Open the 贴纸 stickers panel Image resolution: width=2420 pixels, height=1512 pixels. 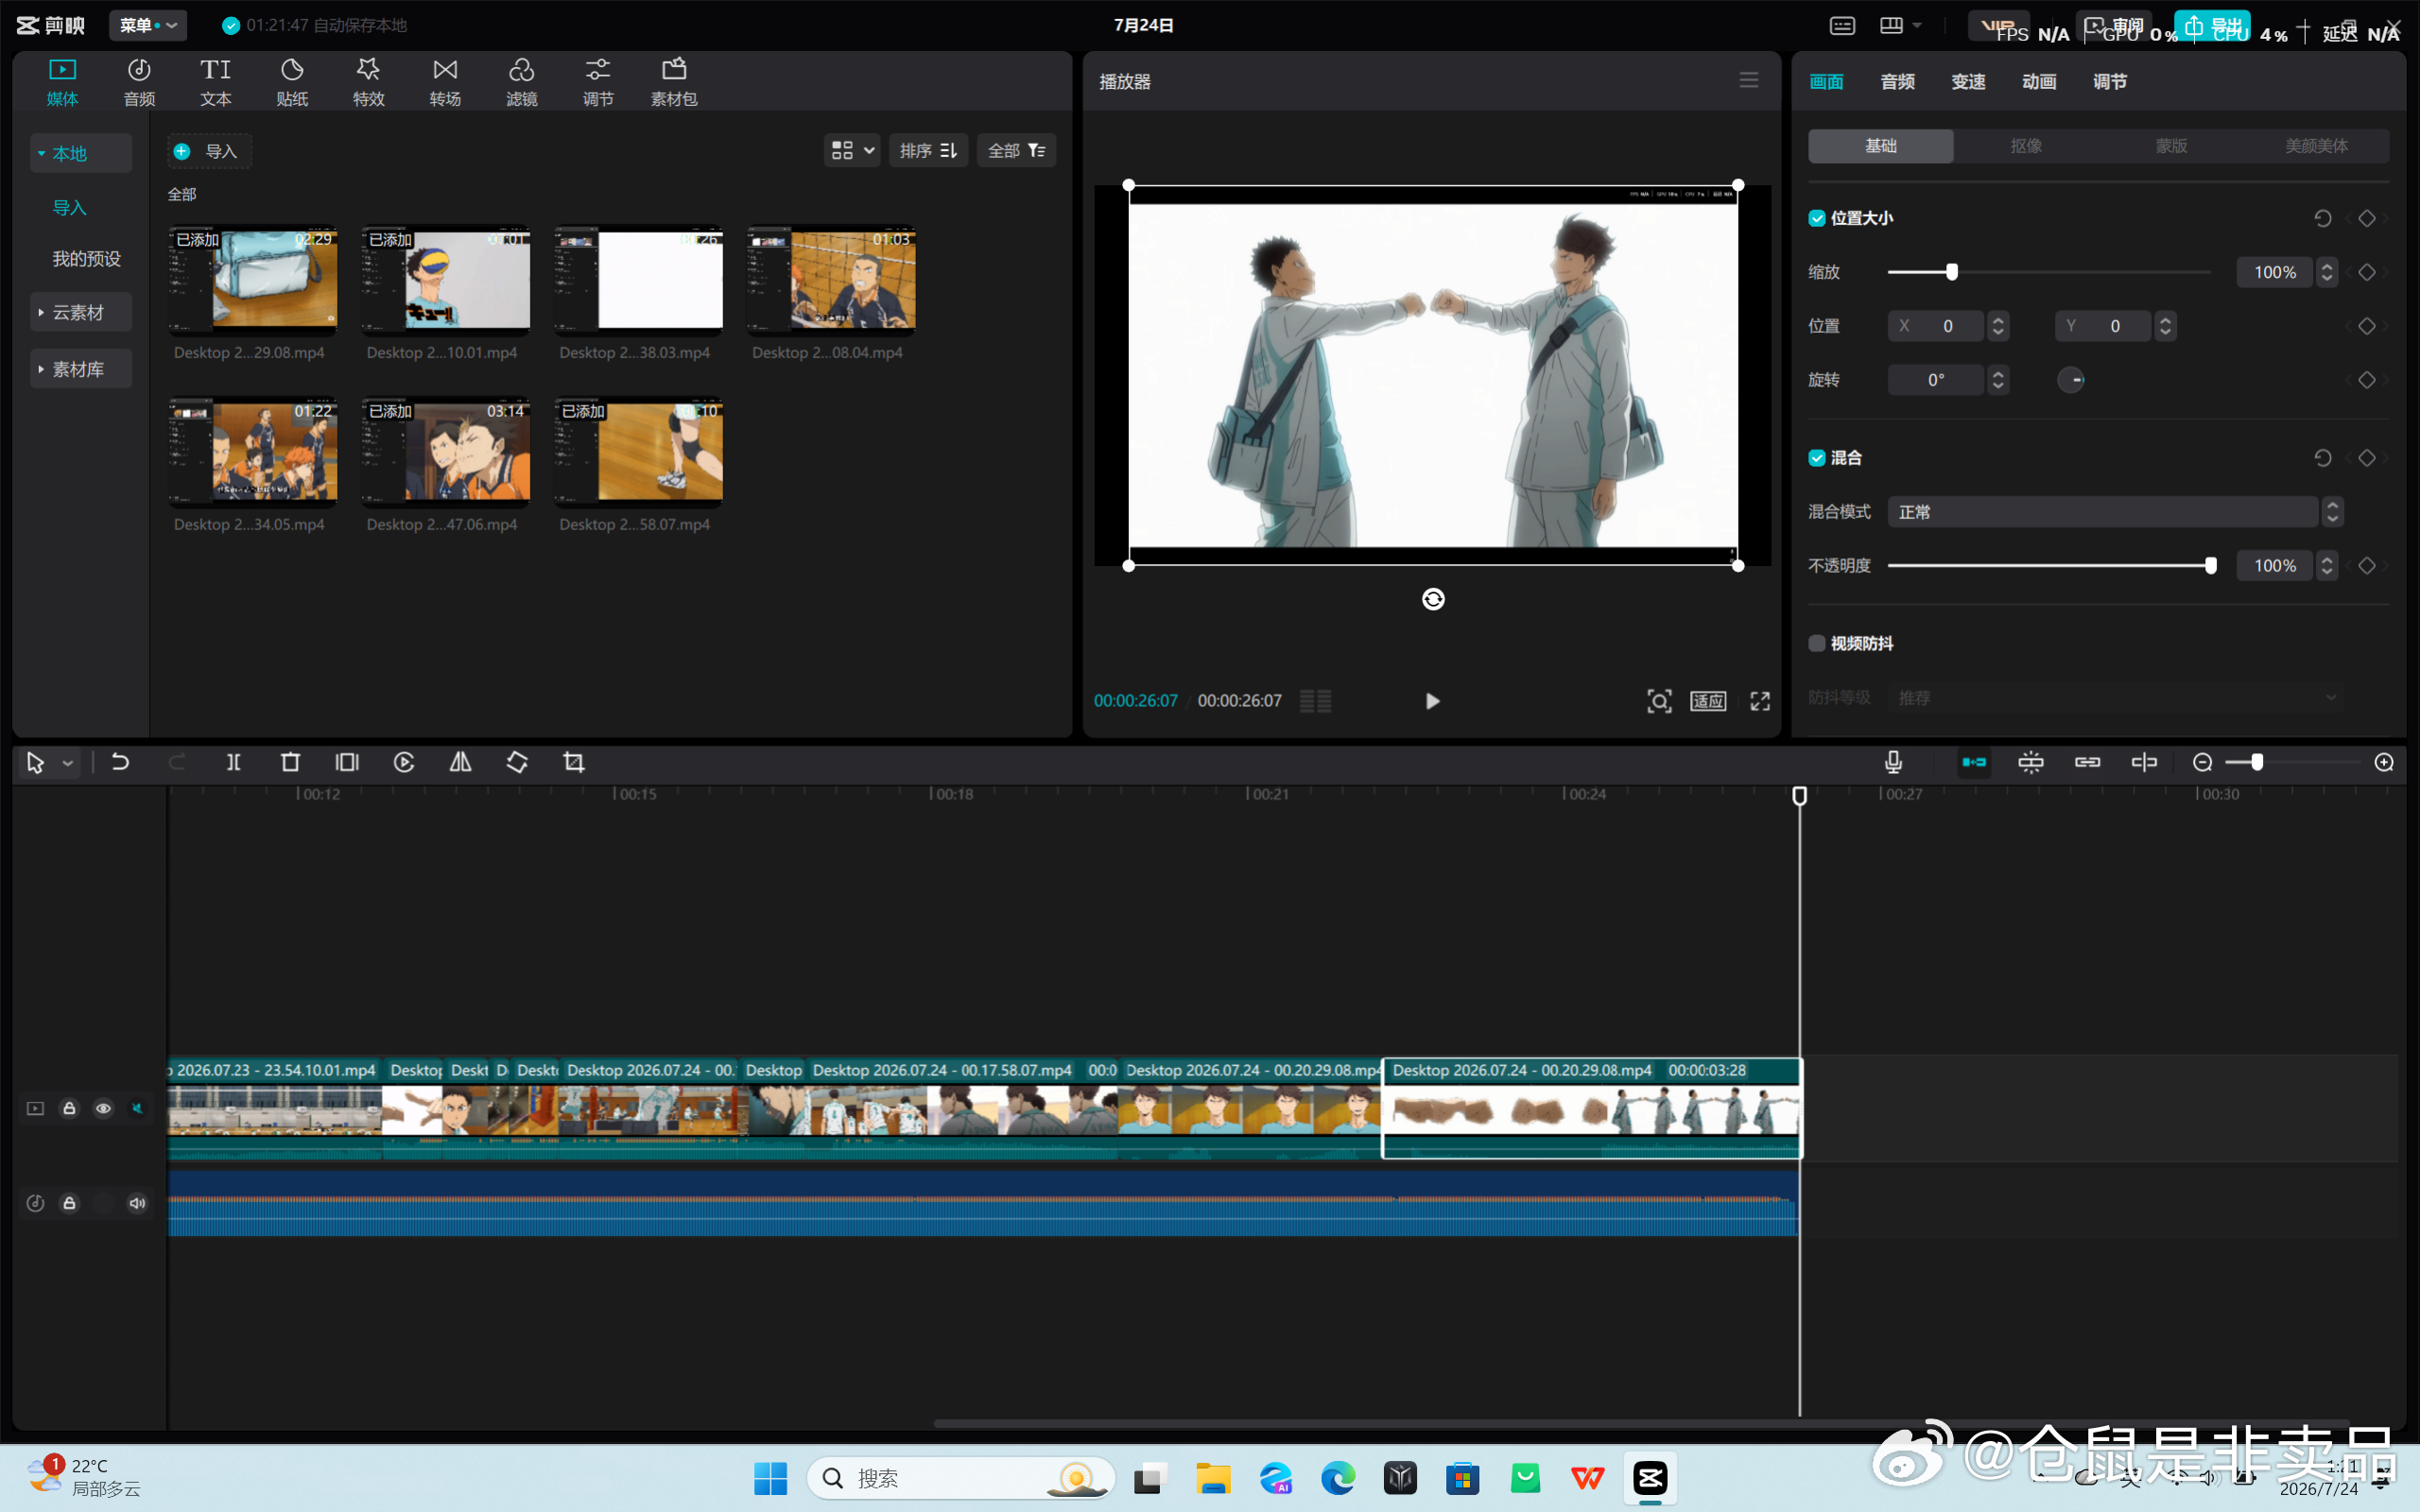pyautogui.click(x=292, y=82)
